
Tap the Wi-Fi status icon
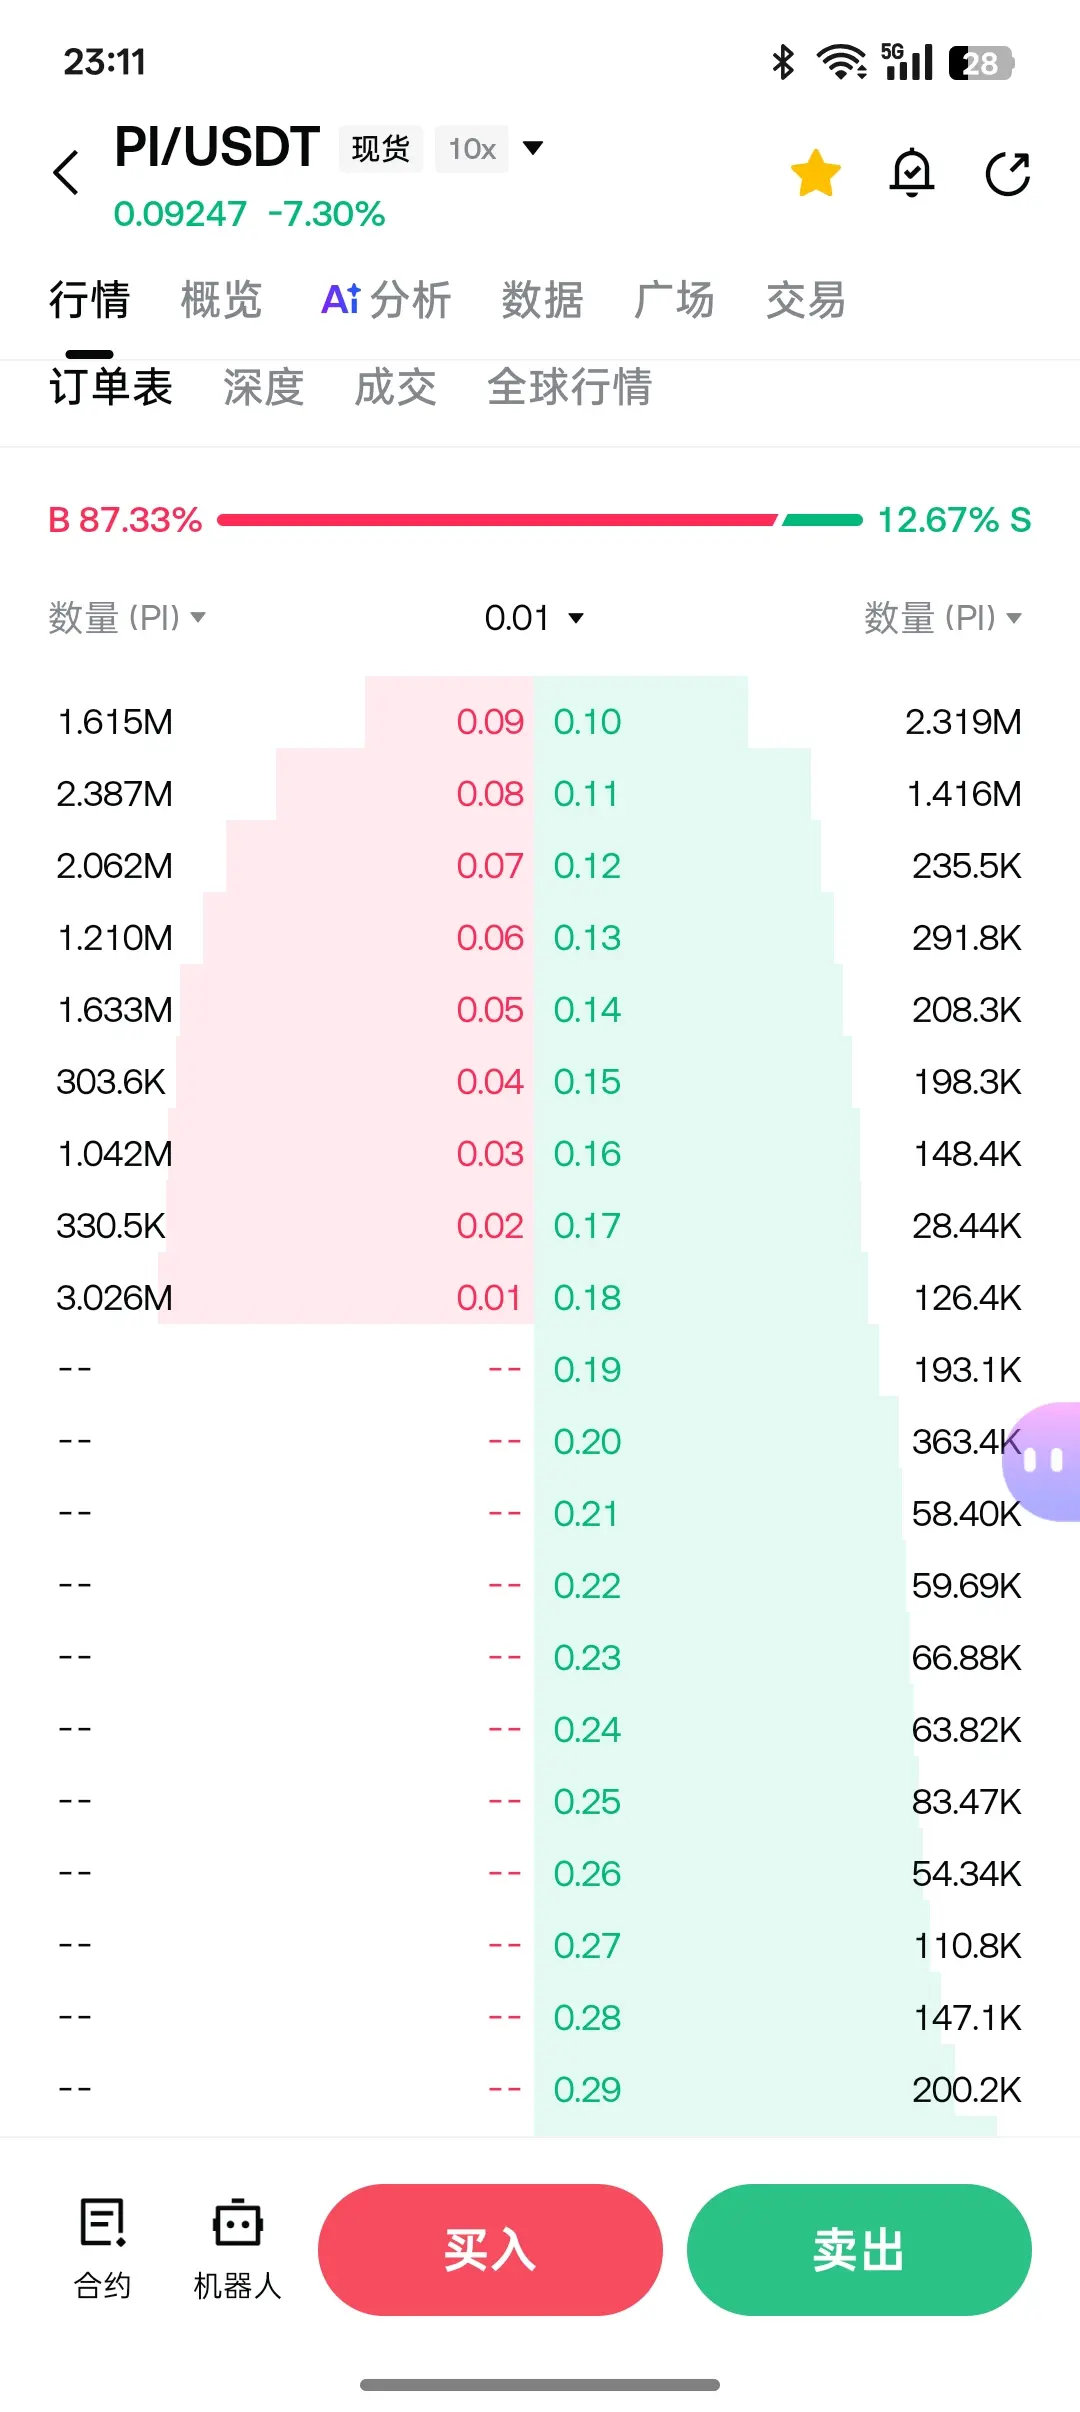841,62
